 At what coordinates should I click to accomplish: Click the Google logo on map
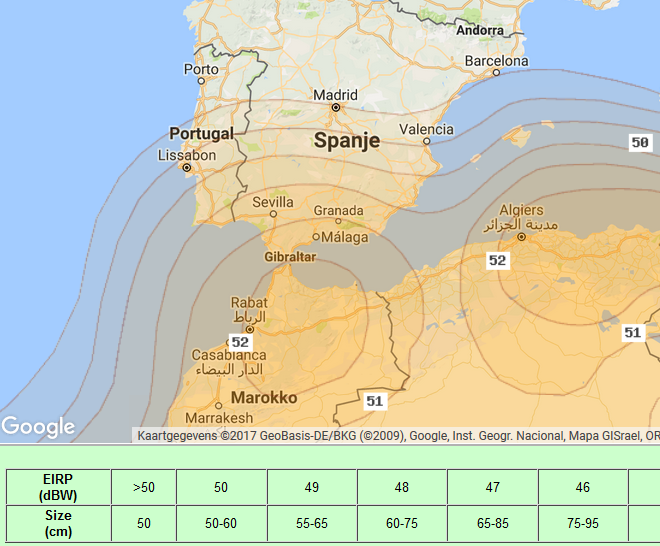pos(38,427)
